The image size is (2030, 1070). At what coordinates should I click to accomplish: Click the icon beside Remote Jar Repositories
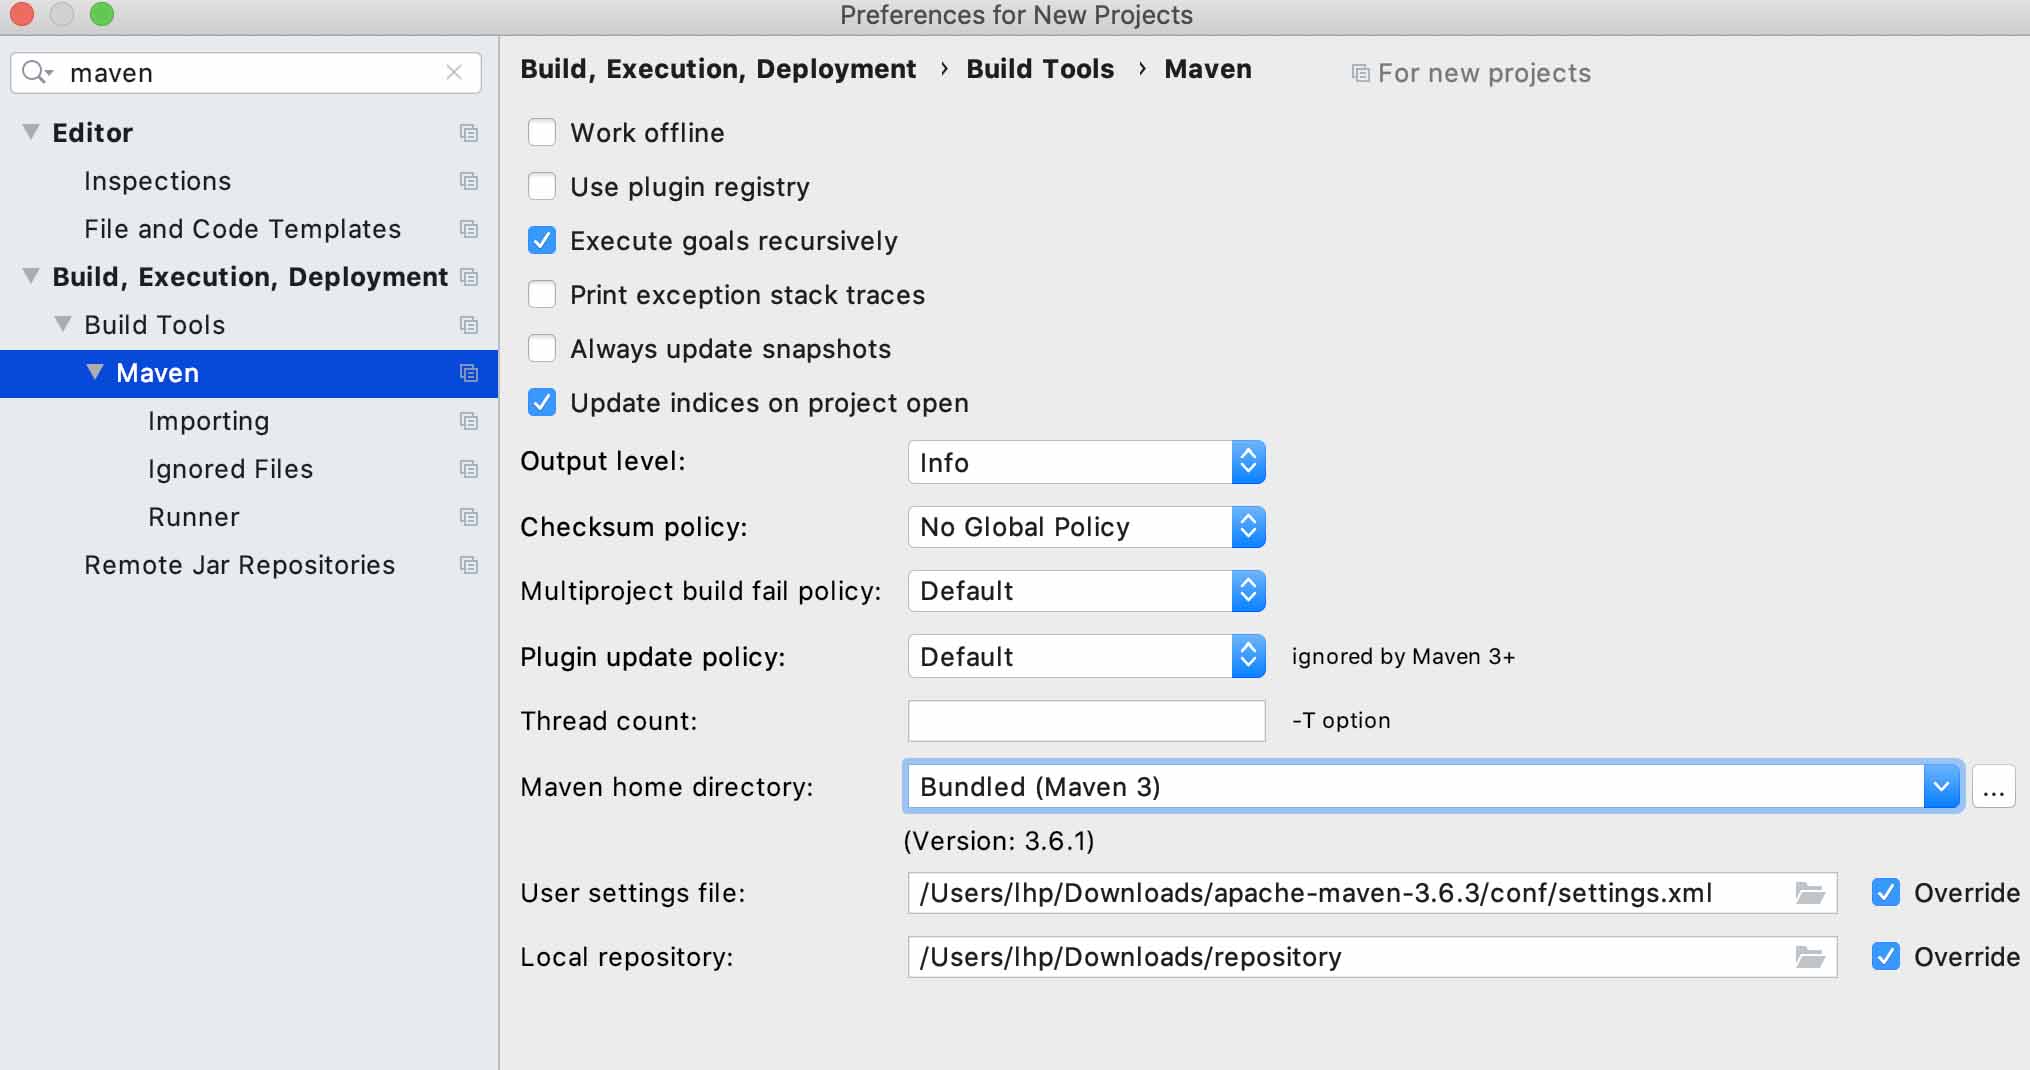tap(468, 565)
